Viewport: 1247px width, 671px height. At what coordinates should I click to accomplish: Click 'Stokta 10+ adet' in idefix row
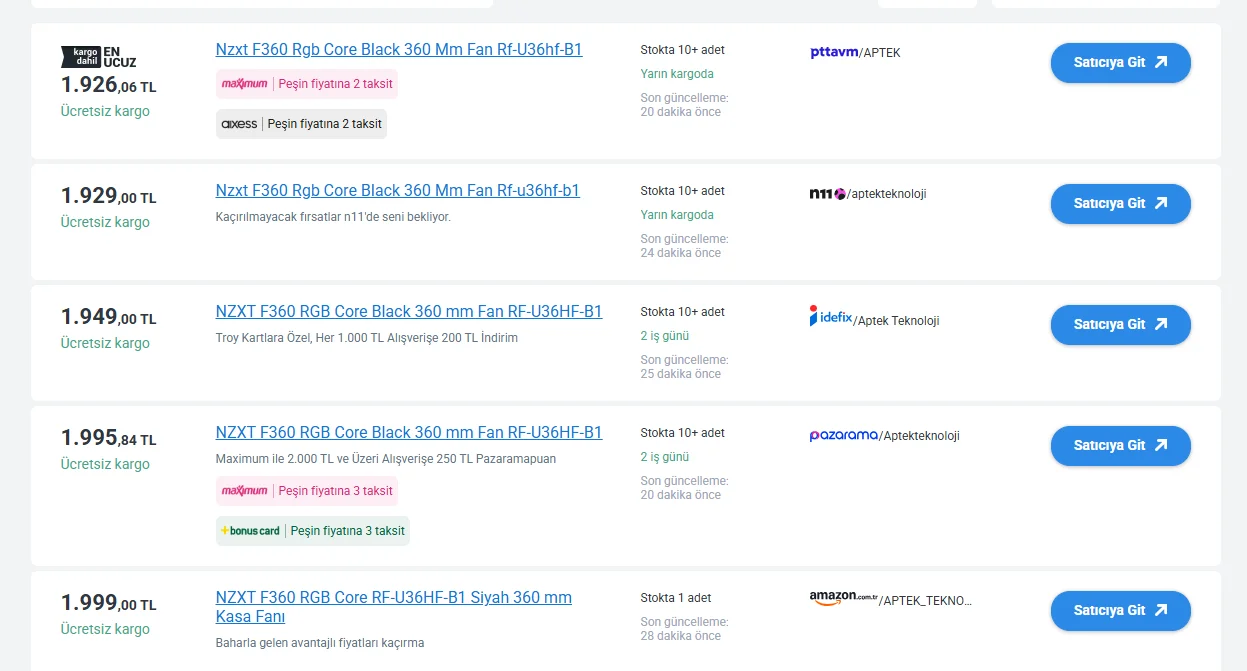[x=683, y=311]
